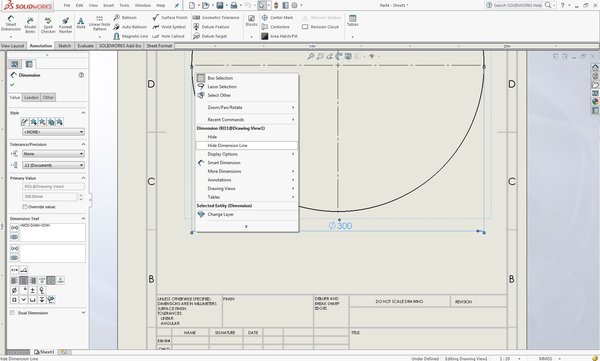600x361 pixels.
Task: Open the tolerance type None dropdown
Action: click(53, 154)
